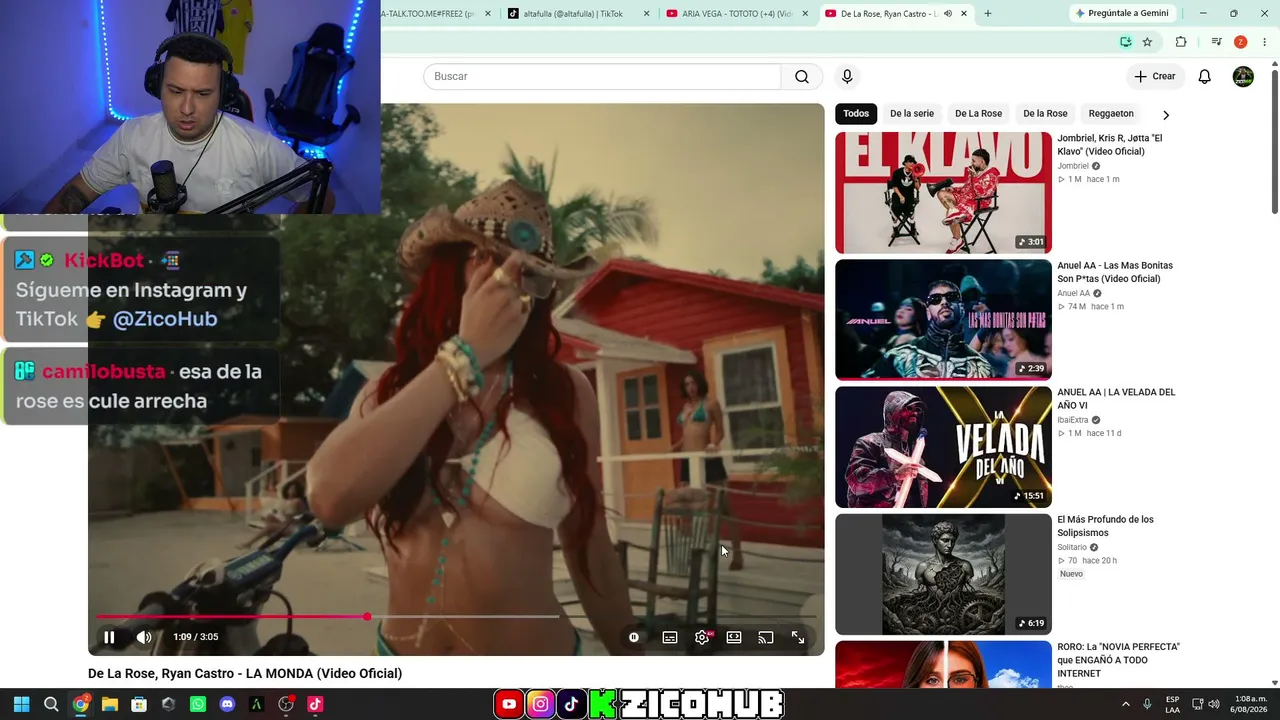
Task: Open Chrome three-dot menu
Action: 1263,42
